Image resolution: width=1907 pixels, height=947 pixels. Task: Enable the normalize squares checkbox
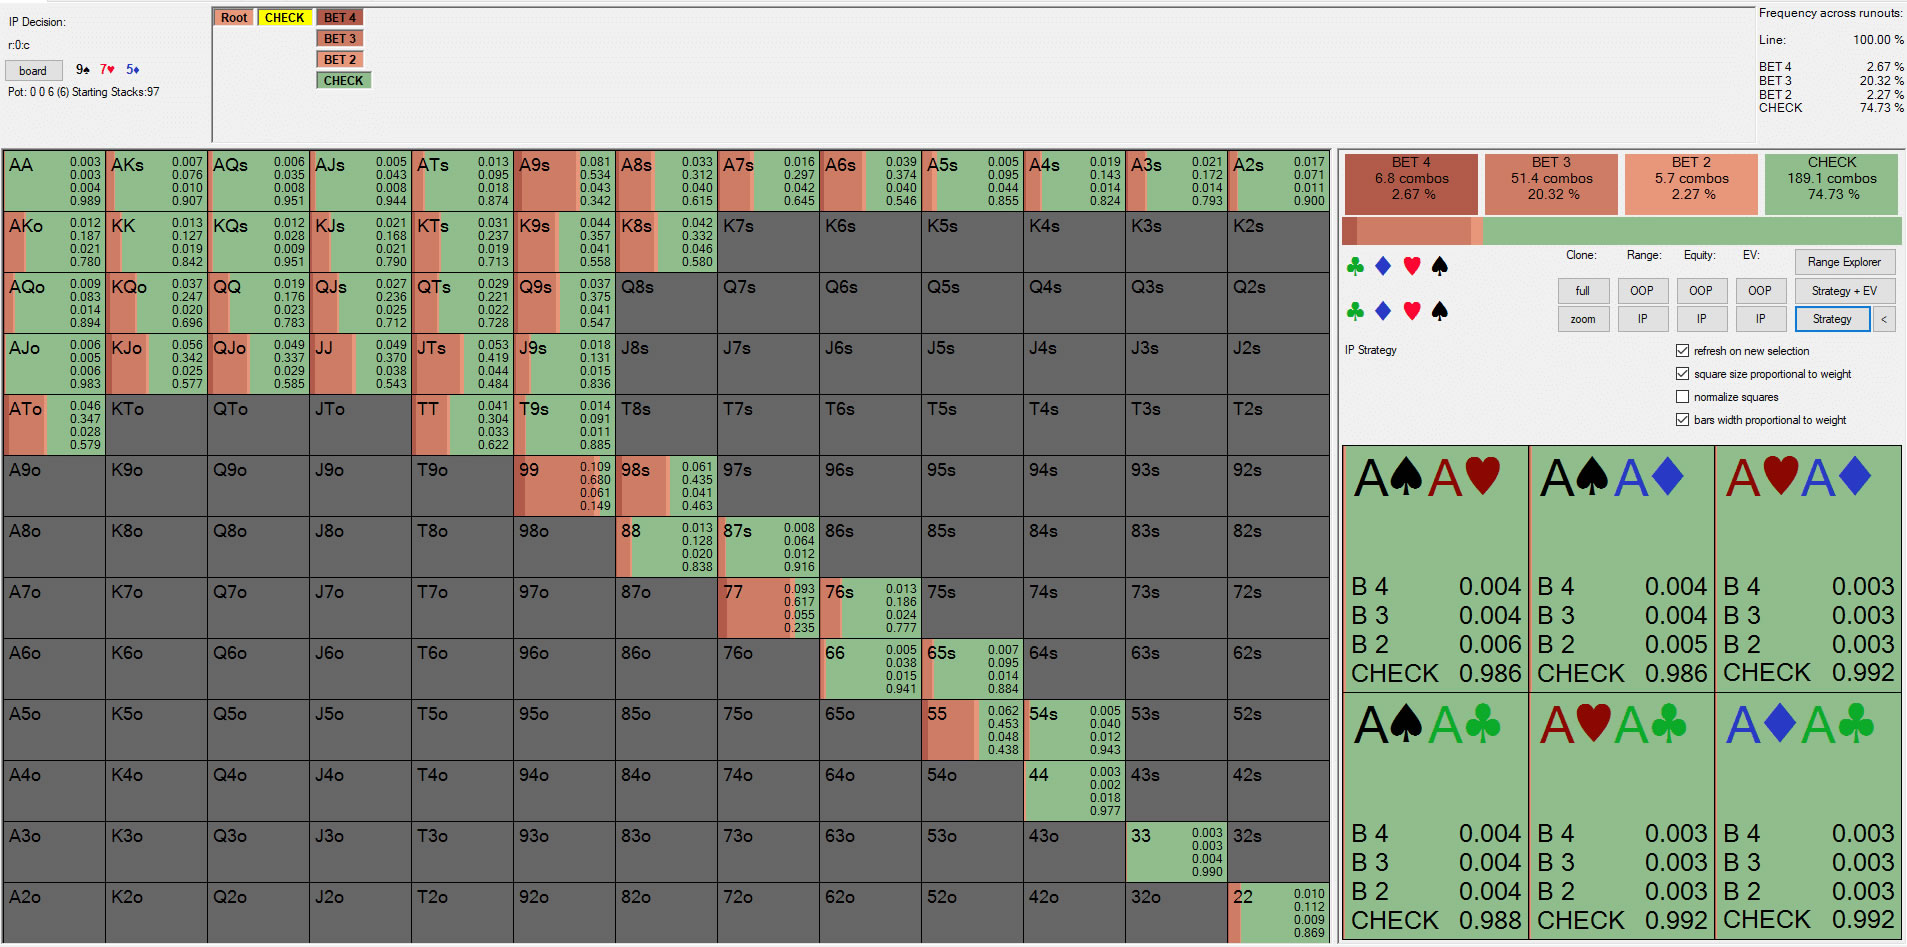click(x=1682, y=397)
